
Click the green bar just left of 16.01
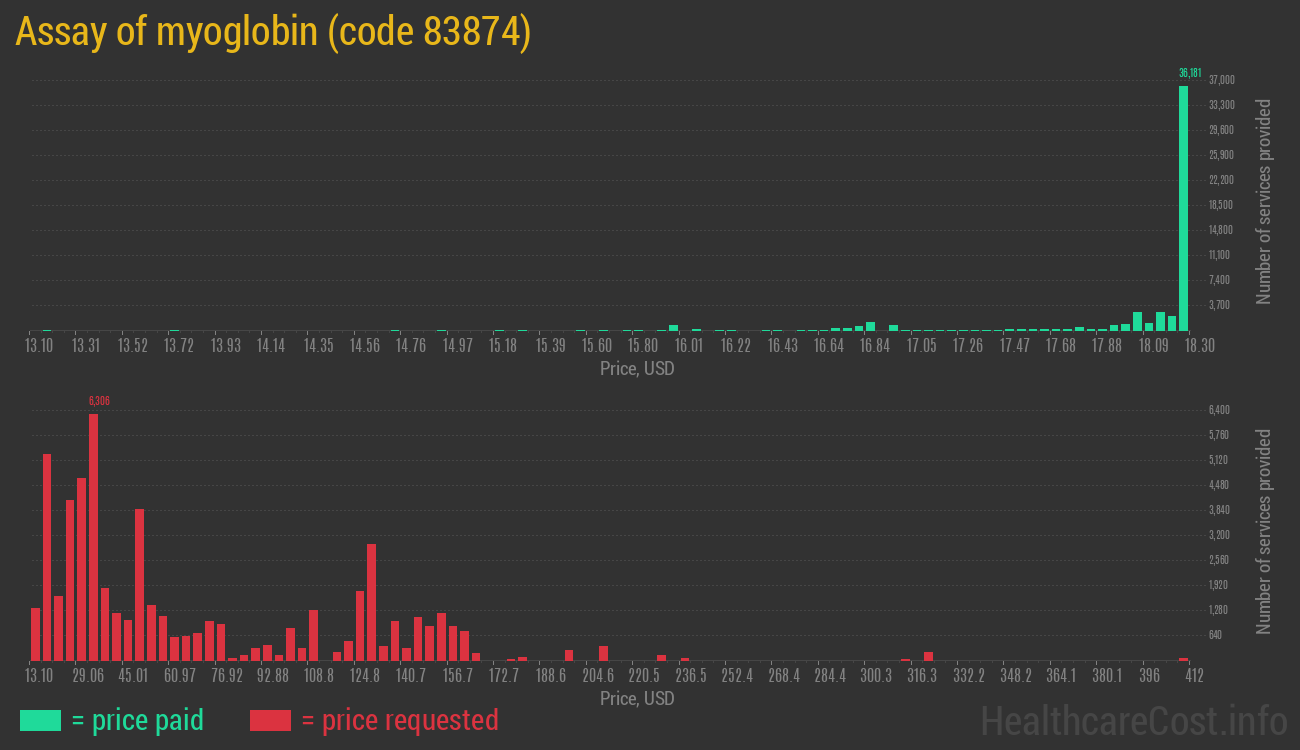click(673, 327)
